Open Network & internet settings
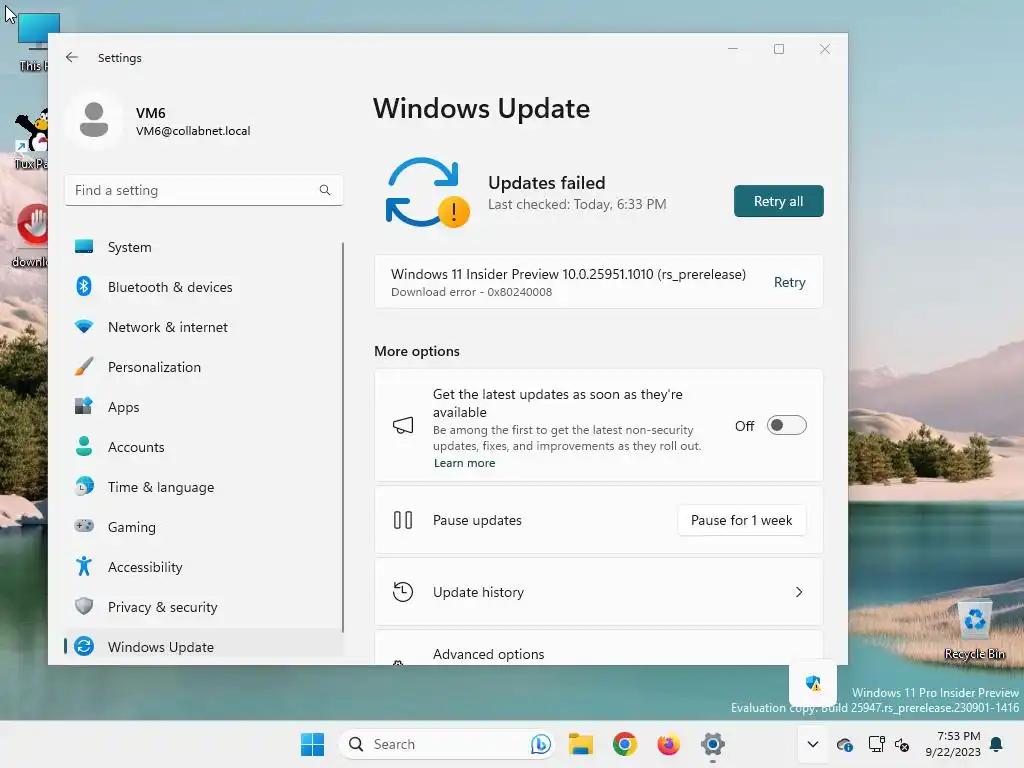This screenshot has height=768, width=1024. pyautogui.click(x=204, y=327)
